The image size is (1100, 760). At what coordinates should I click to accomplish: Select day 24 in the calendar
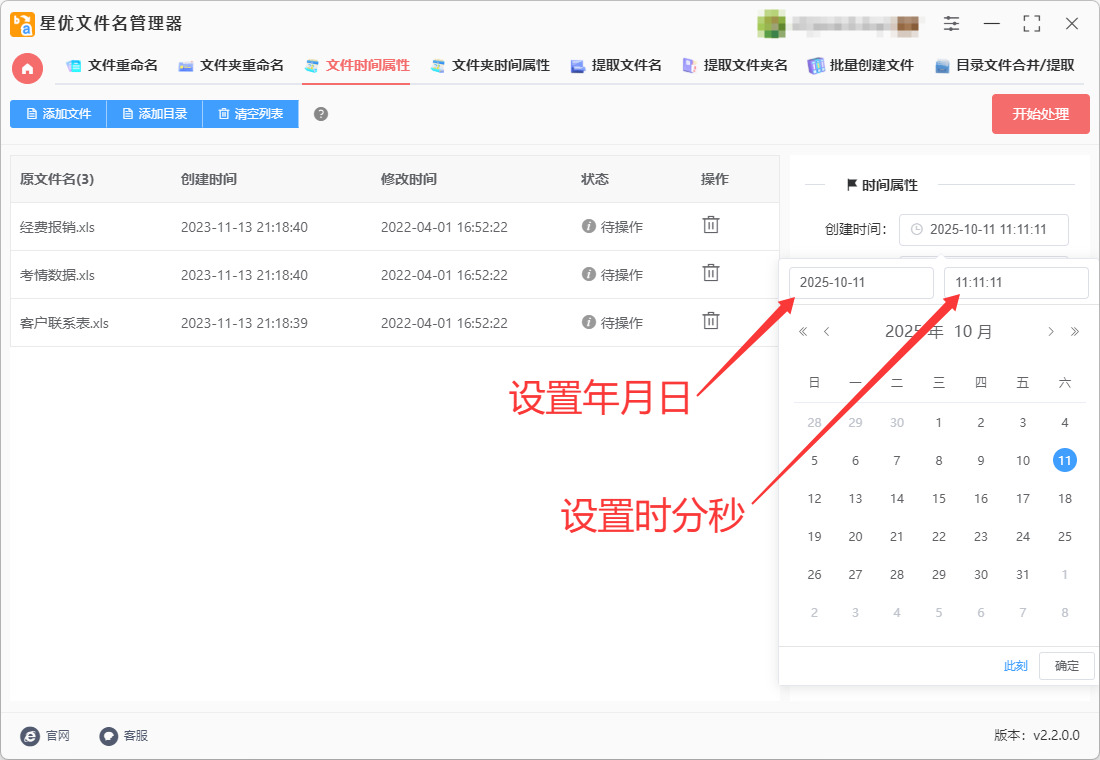pyautogui.click(x=1023, y=536)
